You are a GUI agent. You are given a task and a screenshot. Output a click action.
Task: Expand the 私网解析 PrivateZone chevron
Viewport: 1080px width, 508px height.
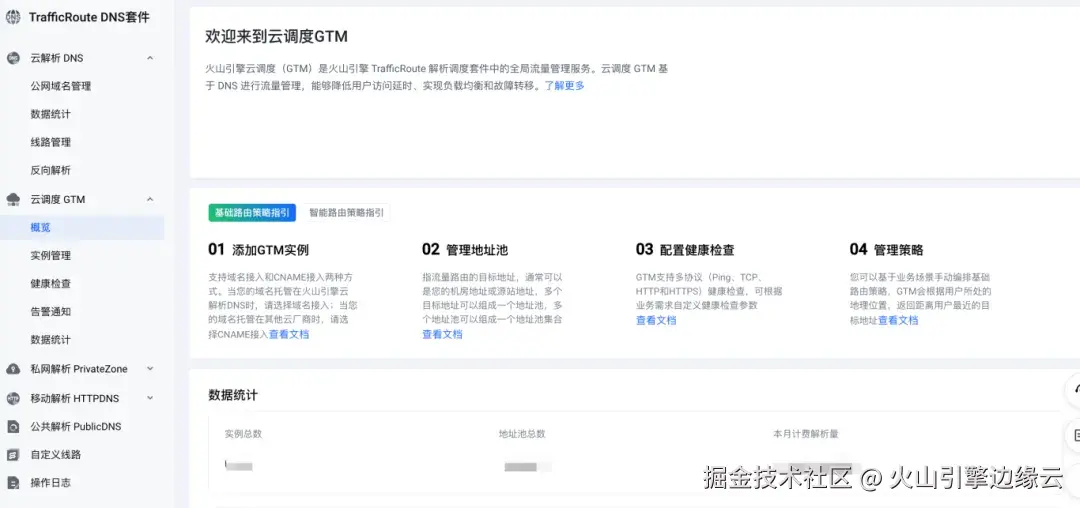click(150, 369)
